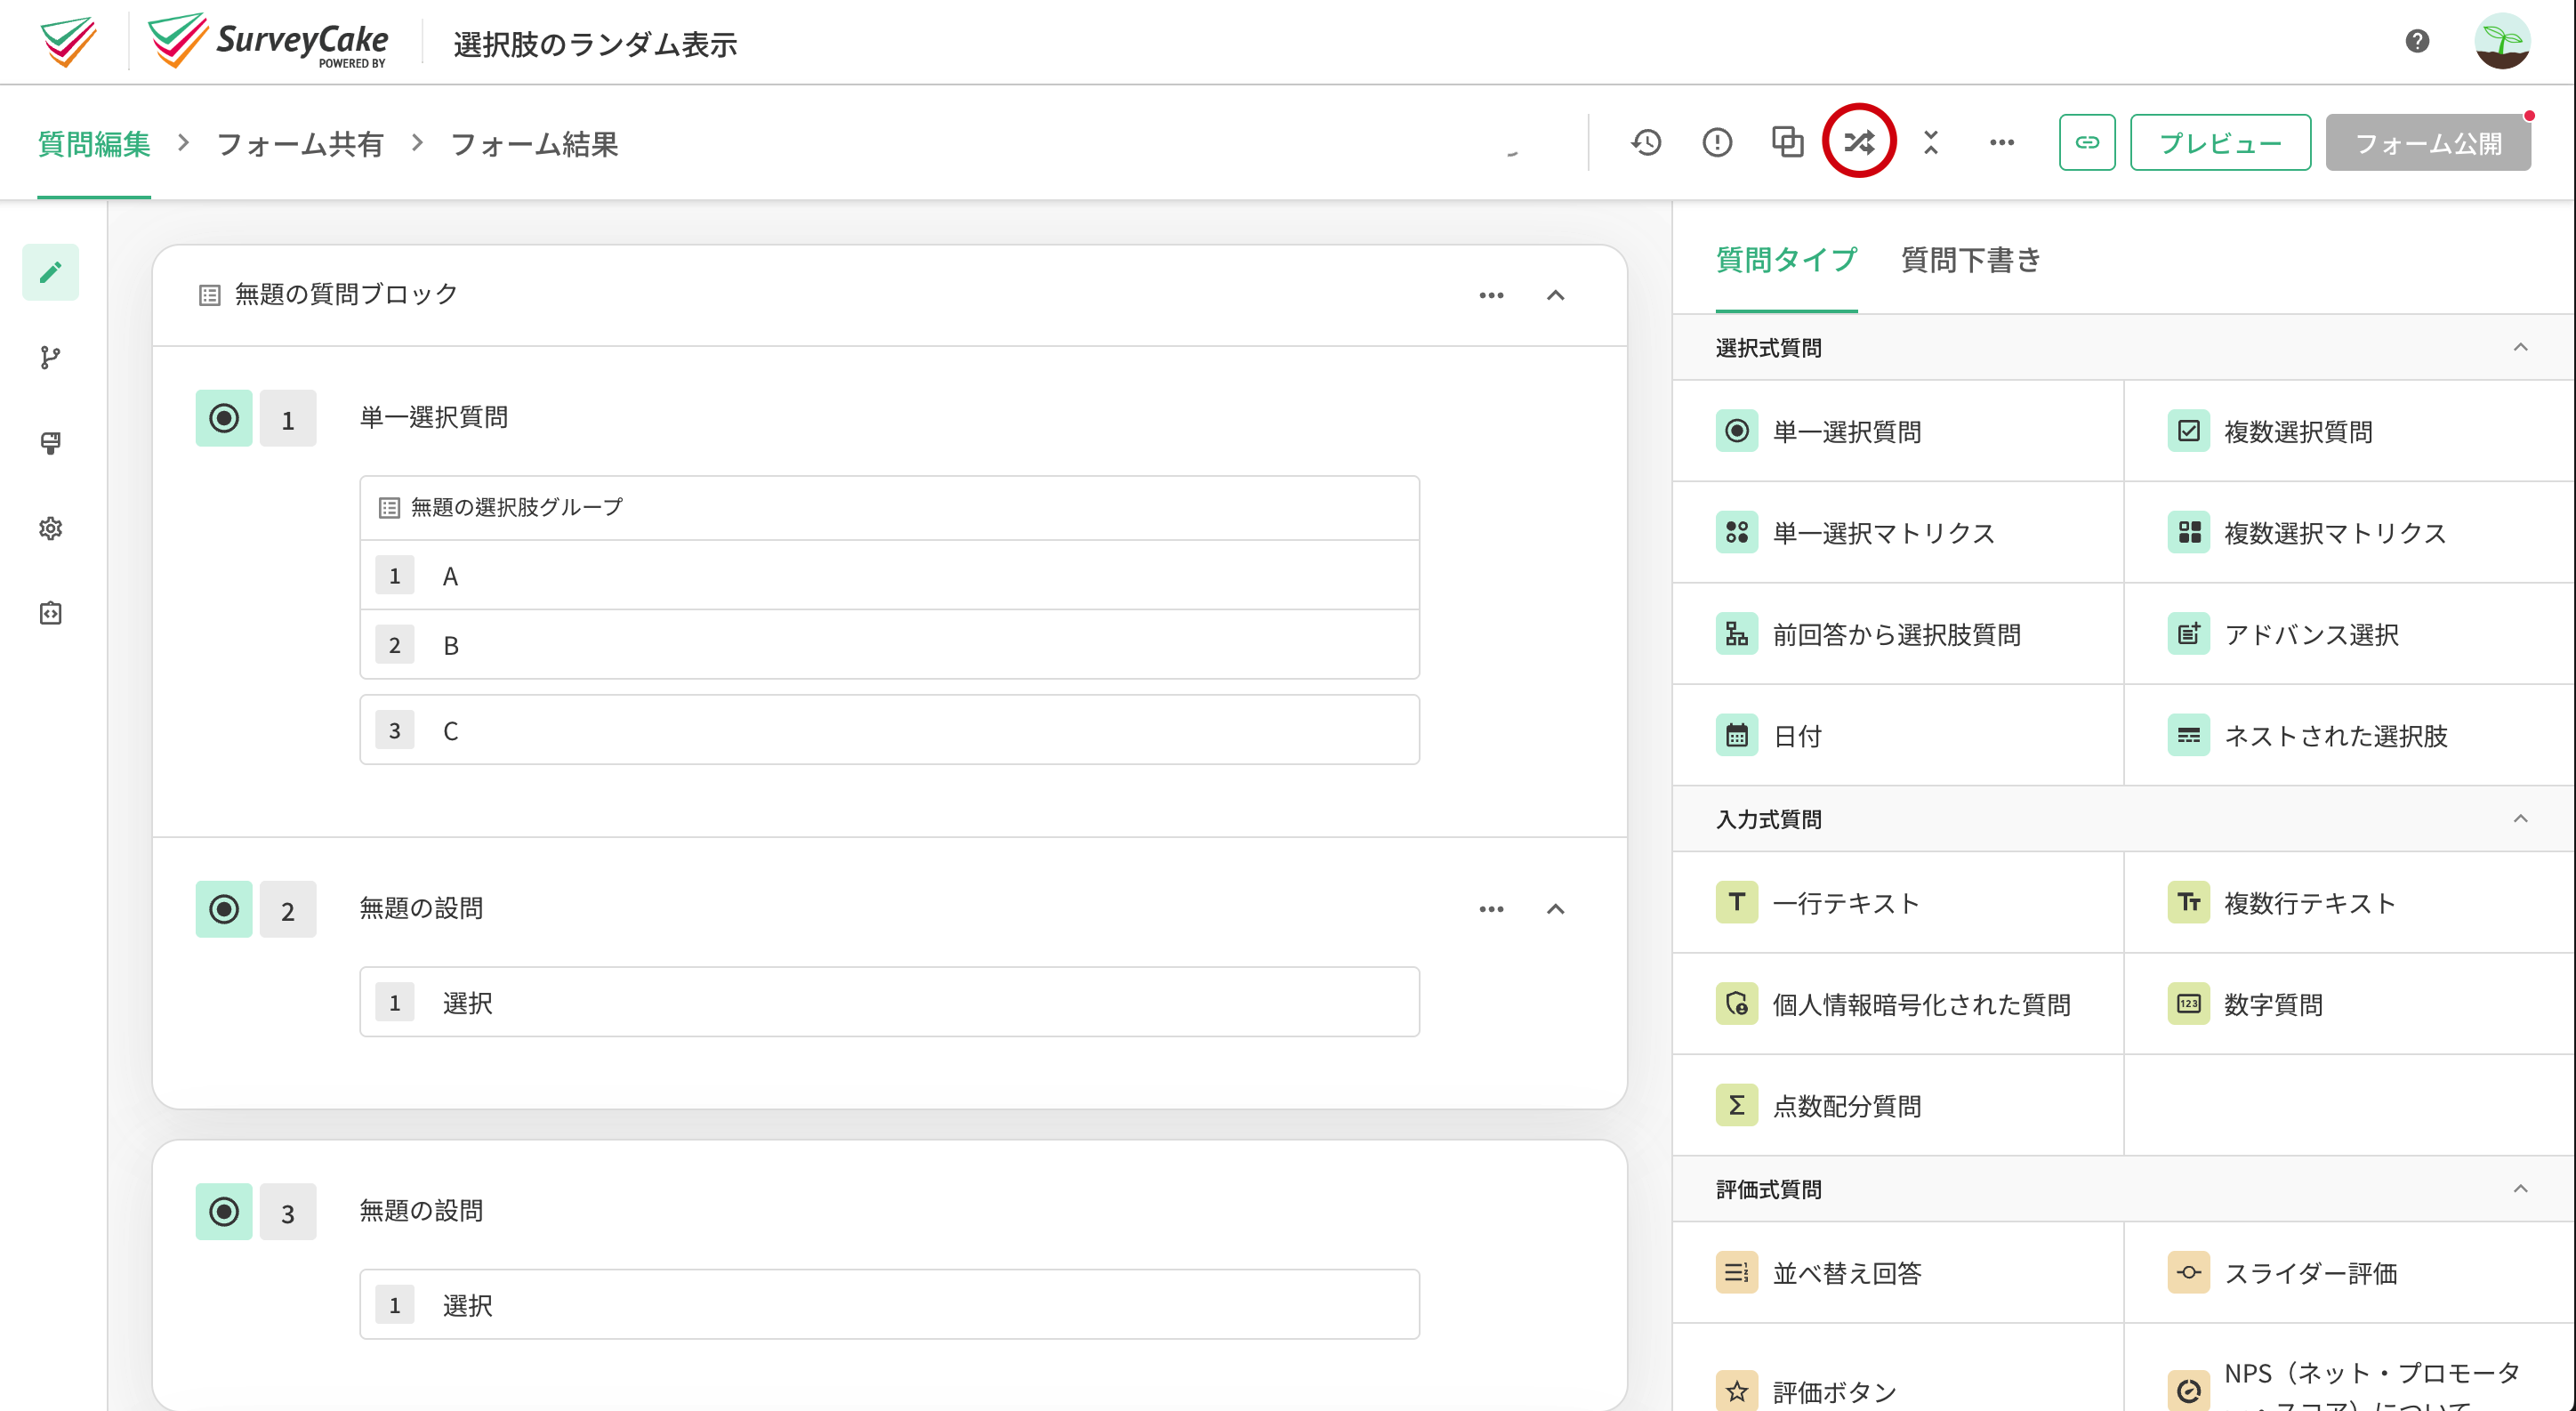Open the branch logic sidebar icon

(x=51, y=357)
